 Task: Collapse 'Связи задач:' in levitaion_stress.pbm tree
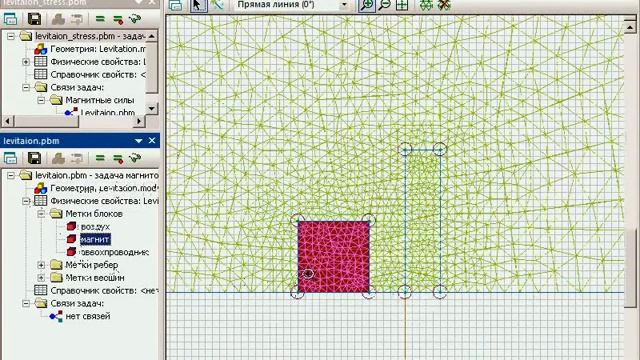click(x=26, y=87)
